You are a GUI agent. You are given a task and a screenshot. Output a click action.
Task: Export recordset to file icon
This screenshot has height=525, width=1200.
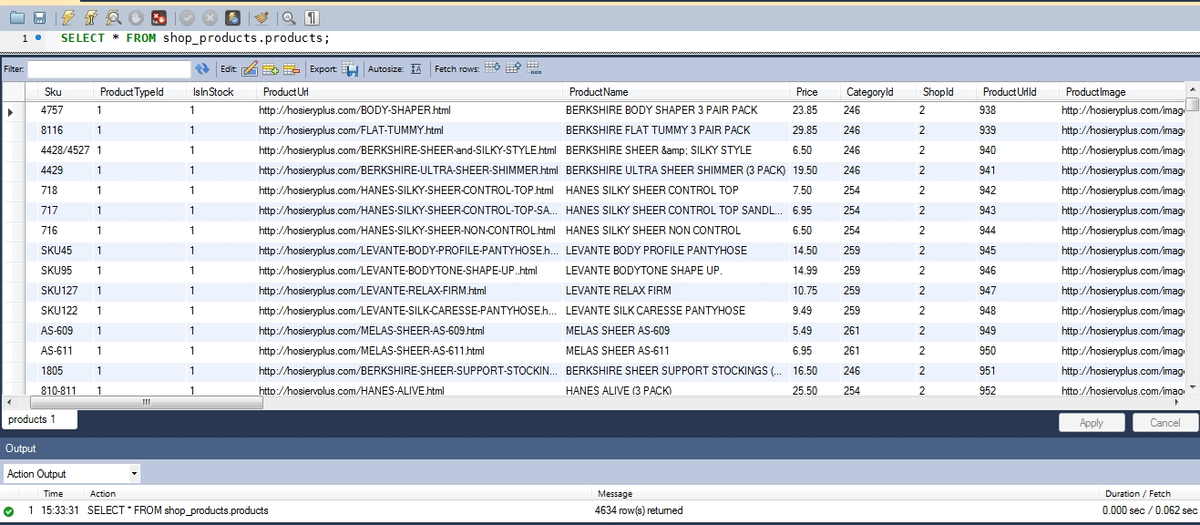[x=350, y=69]
